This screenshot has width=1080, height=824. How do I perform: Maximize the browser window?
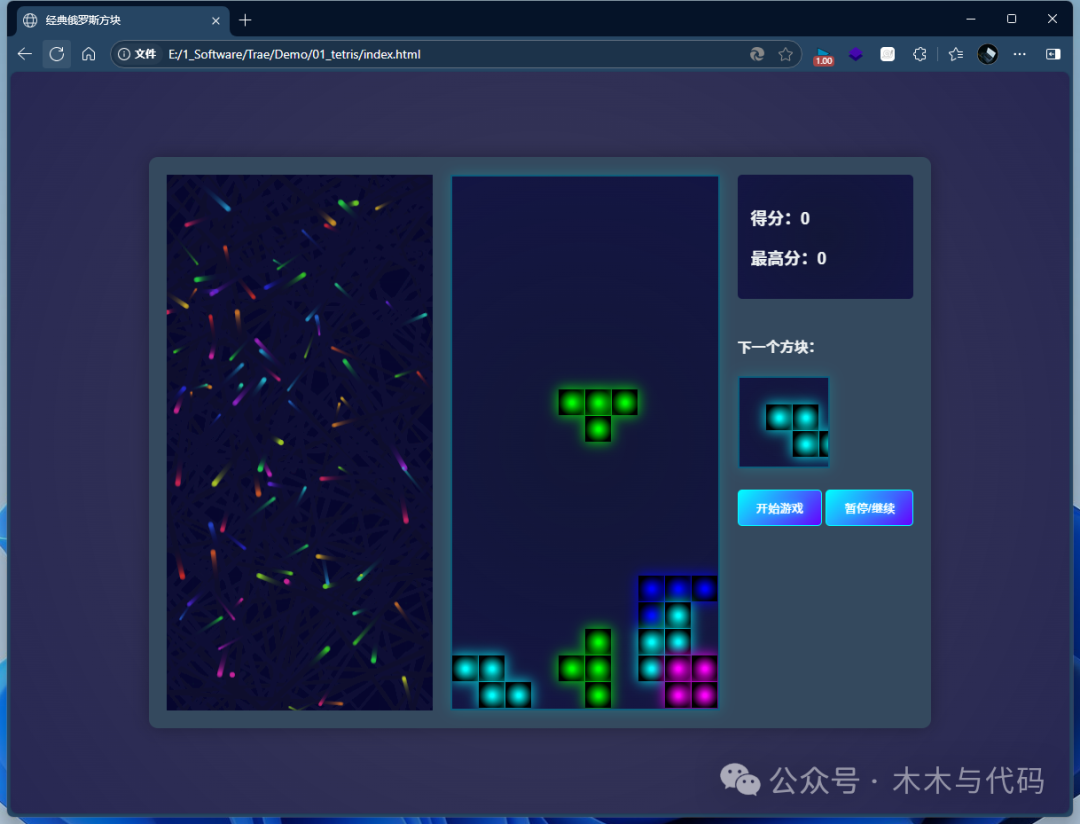click(1011, 19)
